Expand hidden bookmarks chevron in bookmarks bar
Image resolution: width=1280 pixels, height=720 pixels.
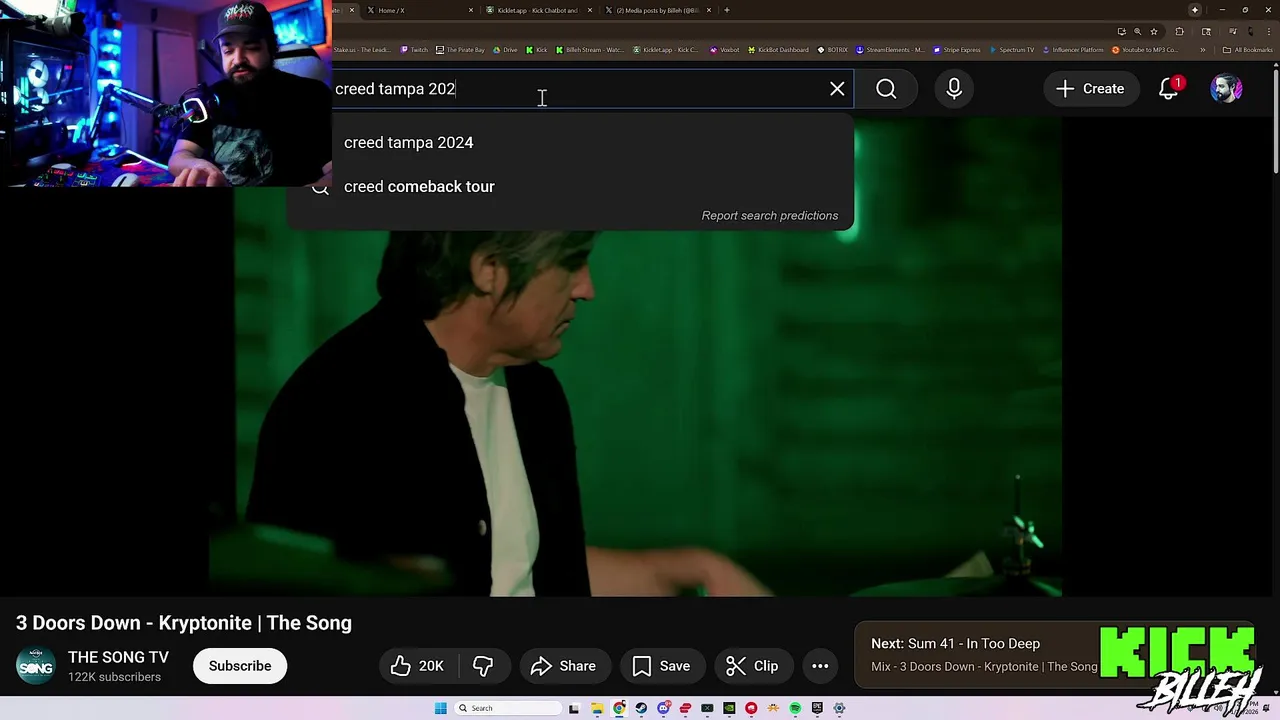click(x=1203, y=50)
